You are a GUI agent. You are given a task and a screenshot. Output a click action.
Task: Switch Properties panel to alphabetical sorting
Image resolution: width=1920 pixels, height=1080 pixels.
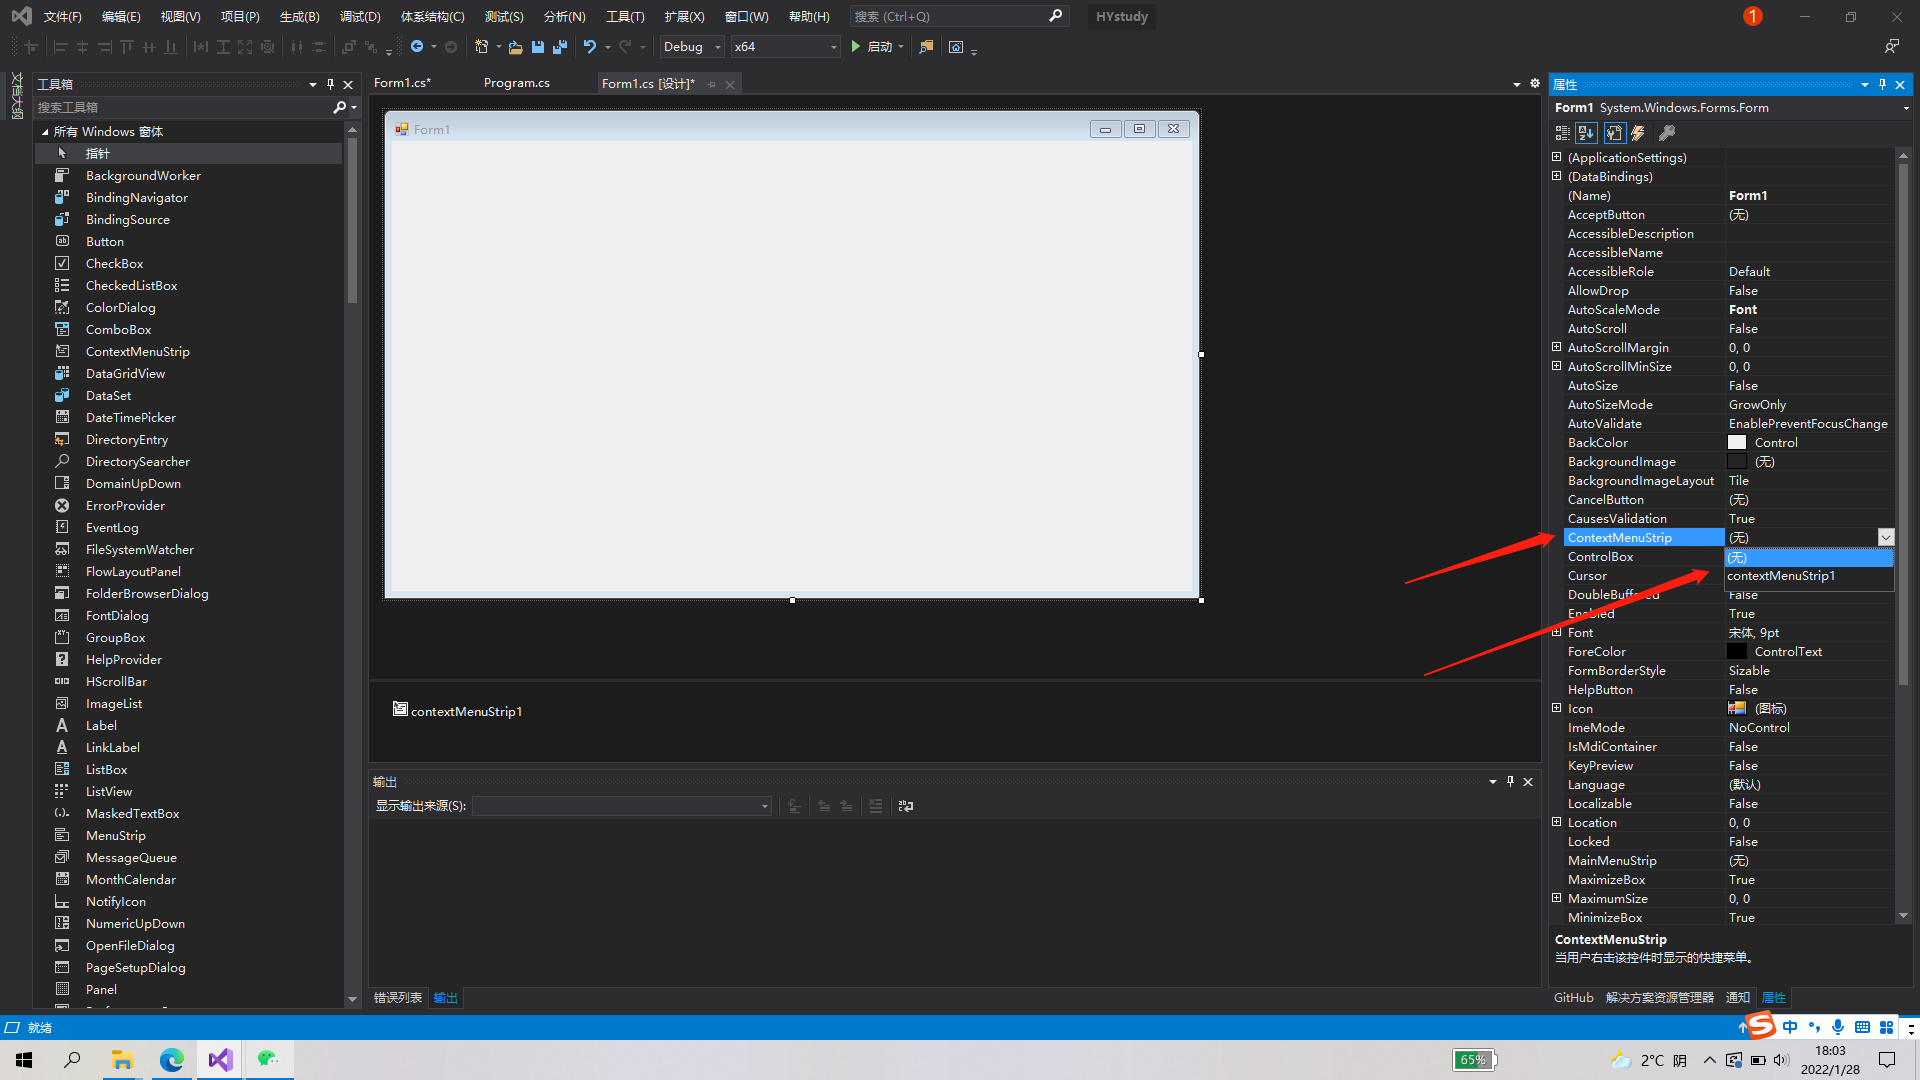point(1586,132)
